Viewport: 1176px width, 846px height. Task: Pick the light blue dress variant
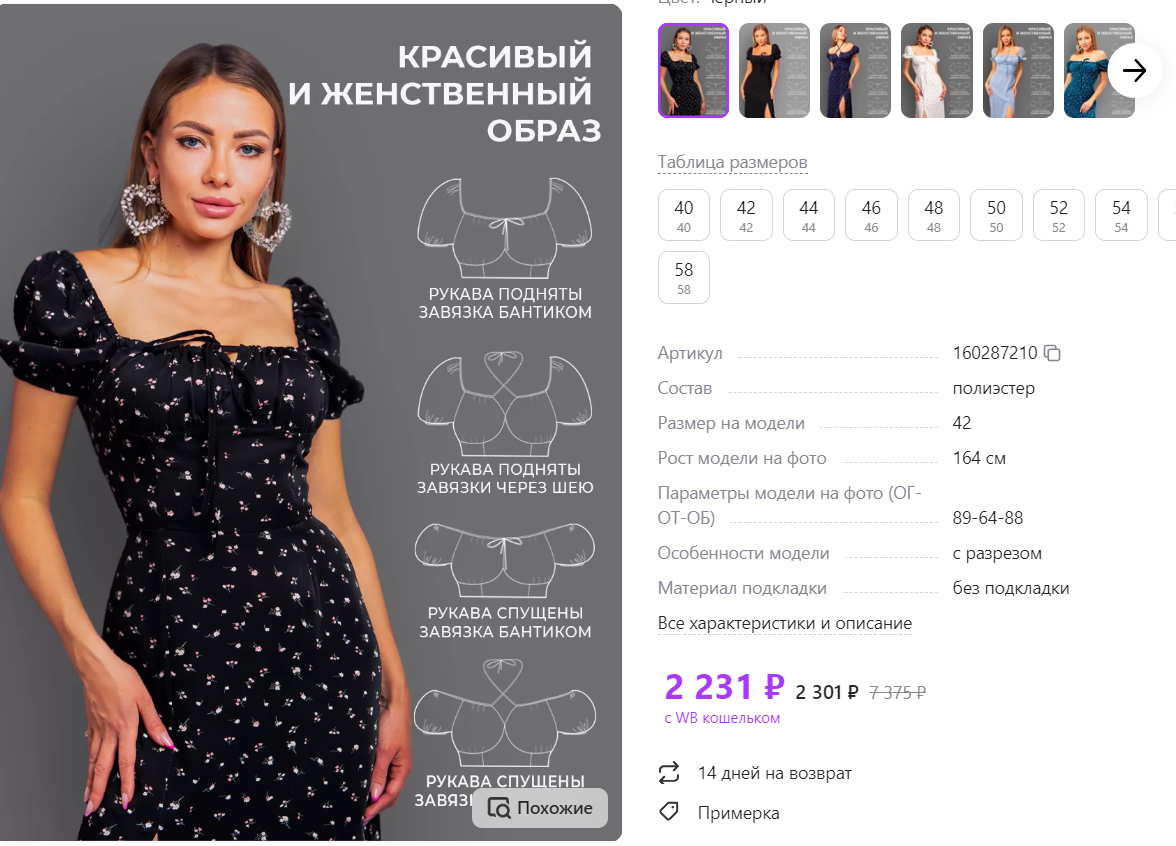1018,70
